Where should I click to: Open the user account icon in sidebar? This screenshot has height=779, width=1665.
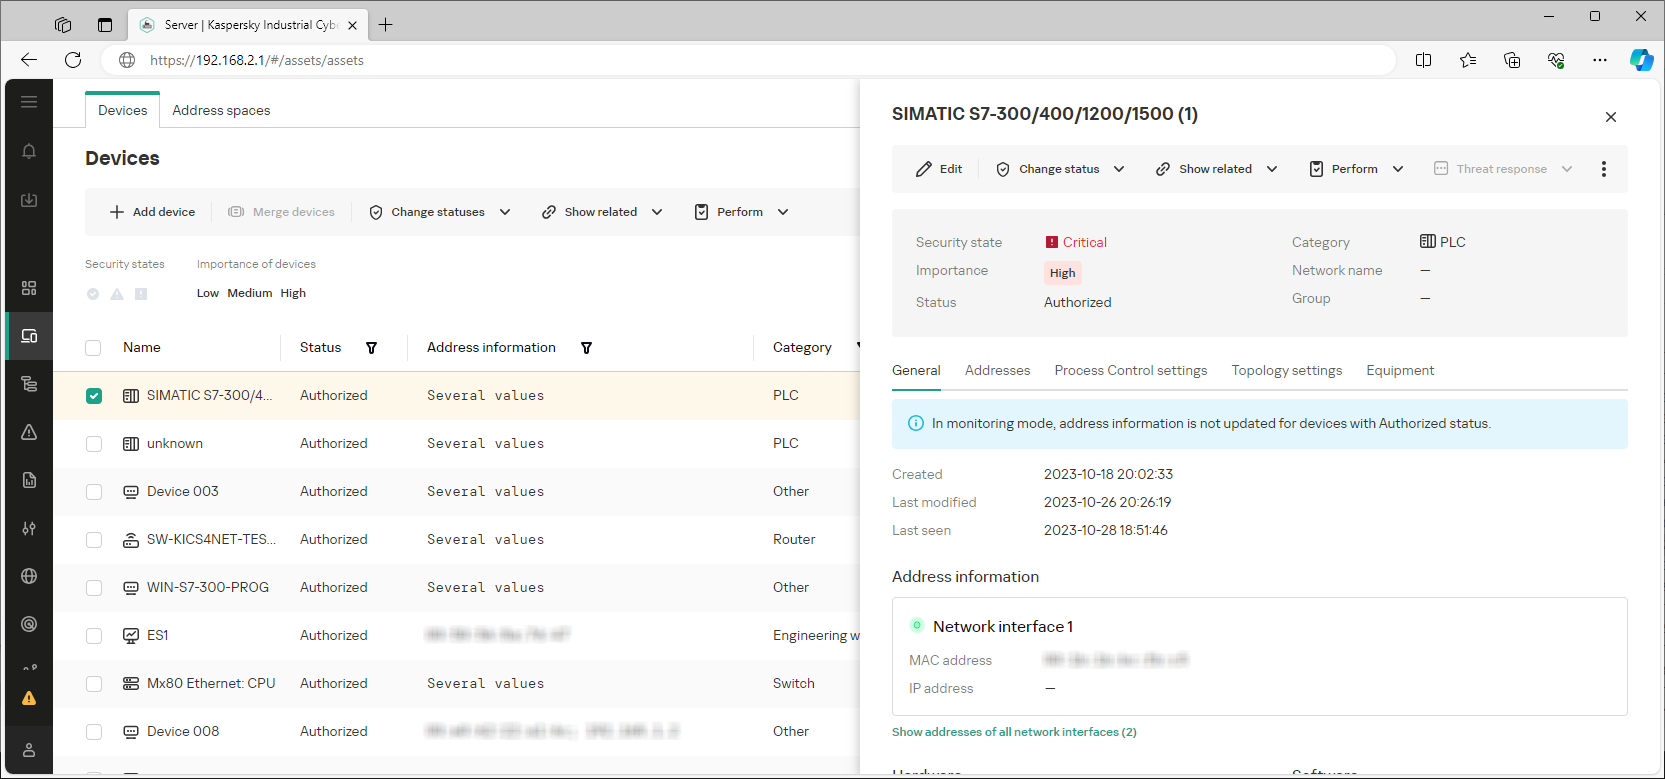point(29,750)
